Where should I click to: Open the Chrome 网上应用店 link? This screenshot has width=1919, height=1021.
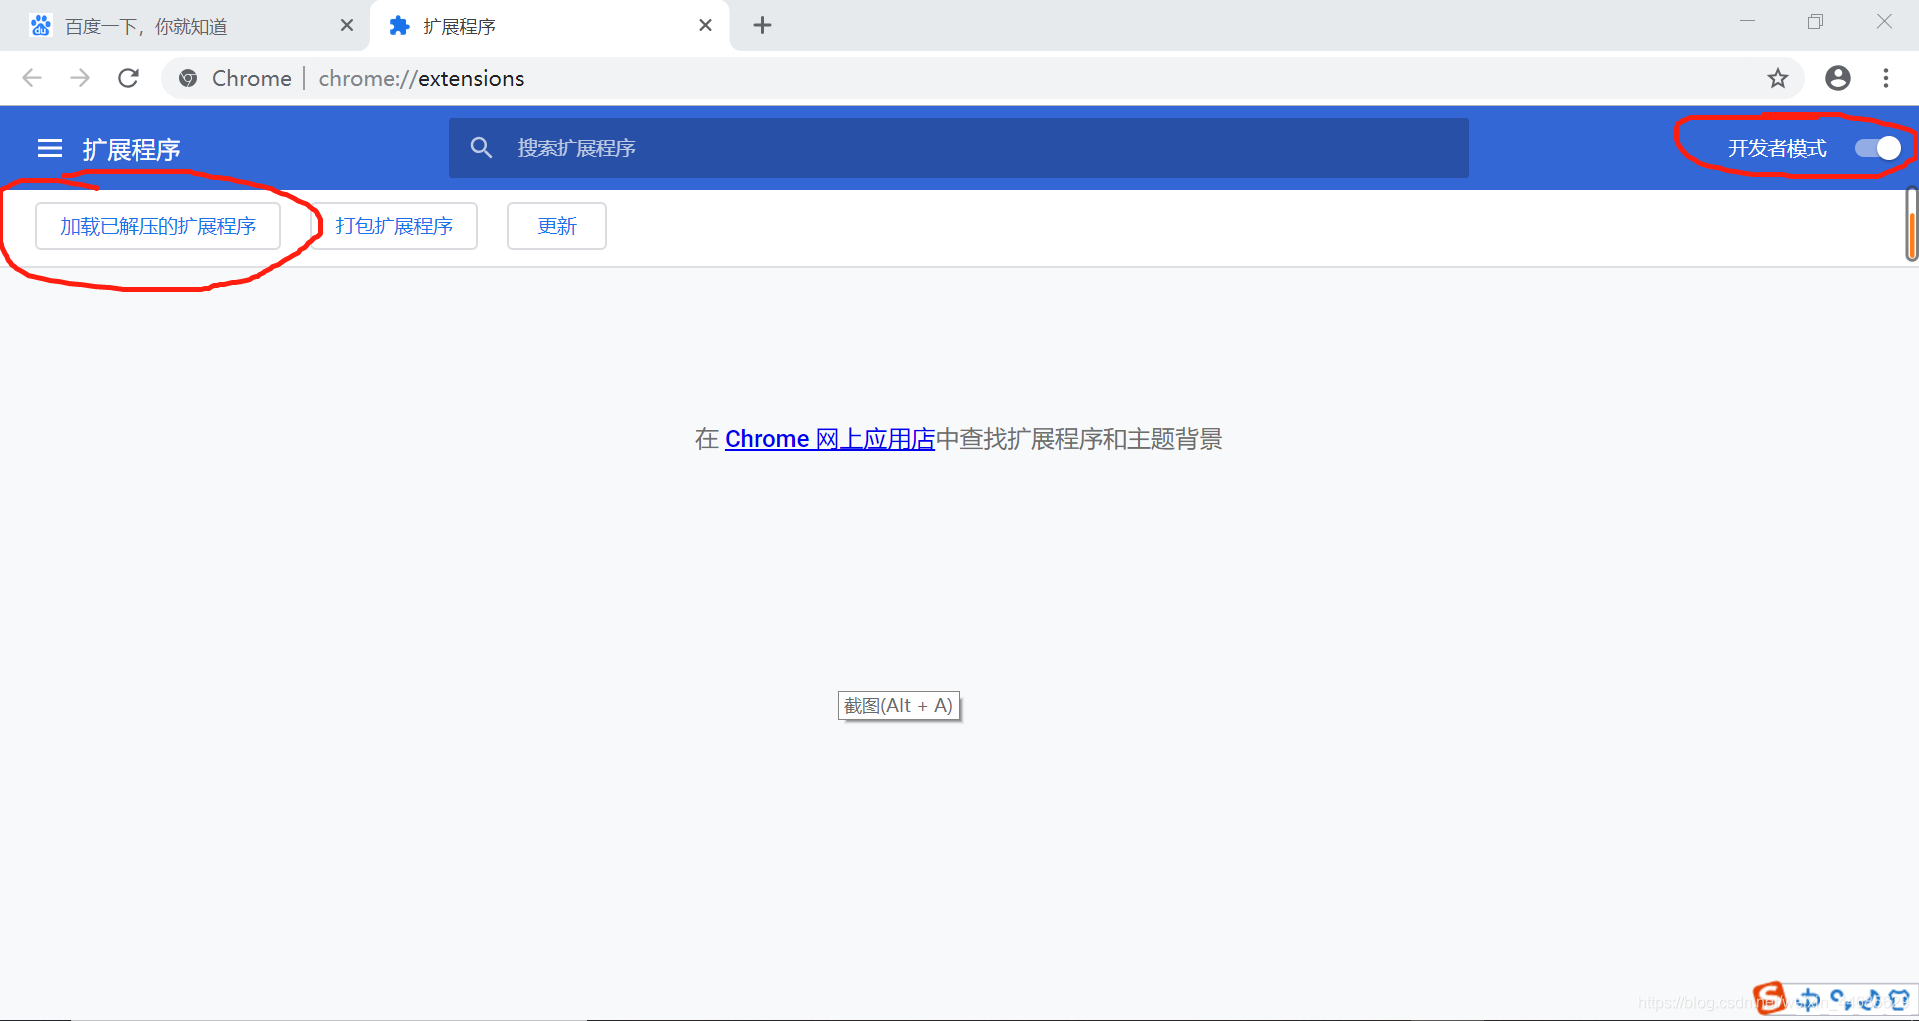830,439
